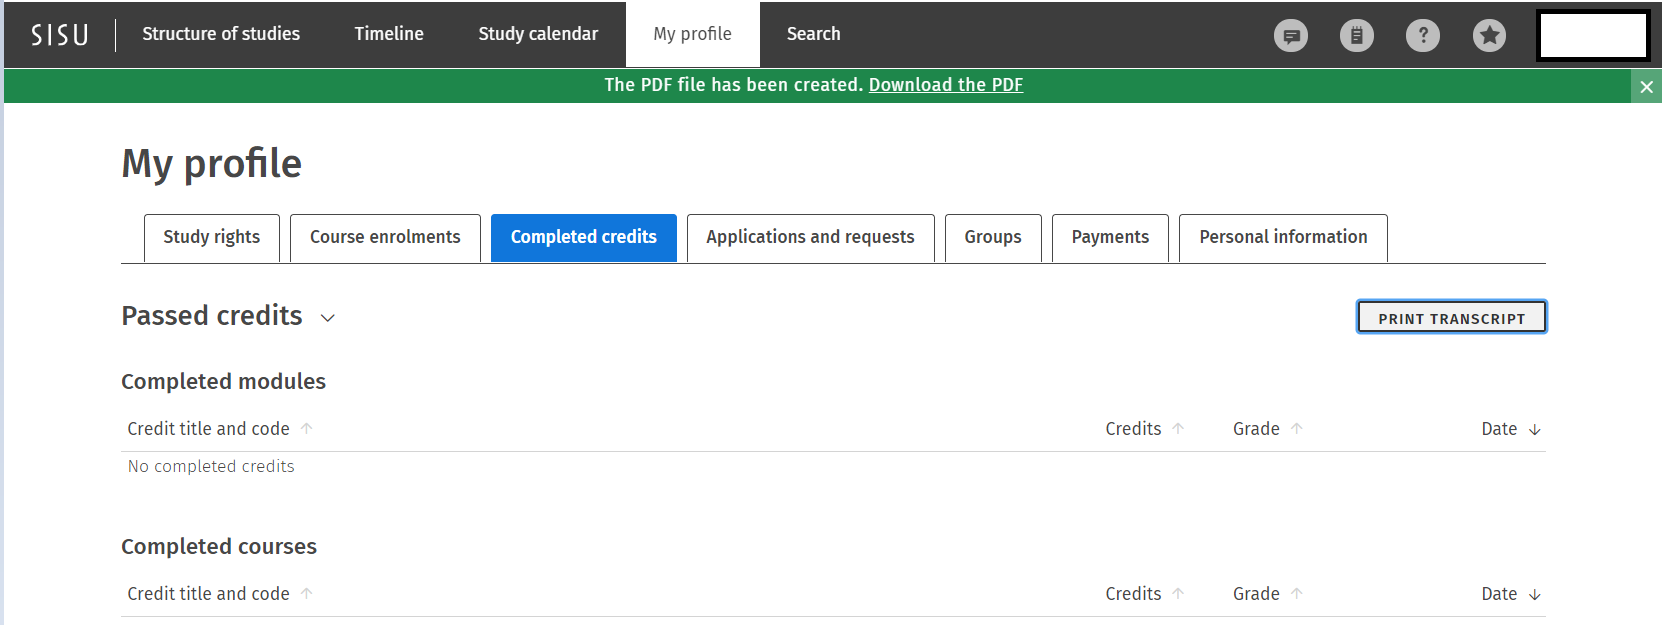Open the Study calendar page
The width and height of the screenshot is (1662, 625).
pos(538,34)
